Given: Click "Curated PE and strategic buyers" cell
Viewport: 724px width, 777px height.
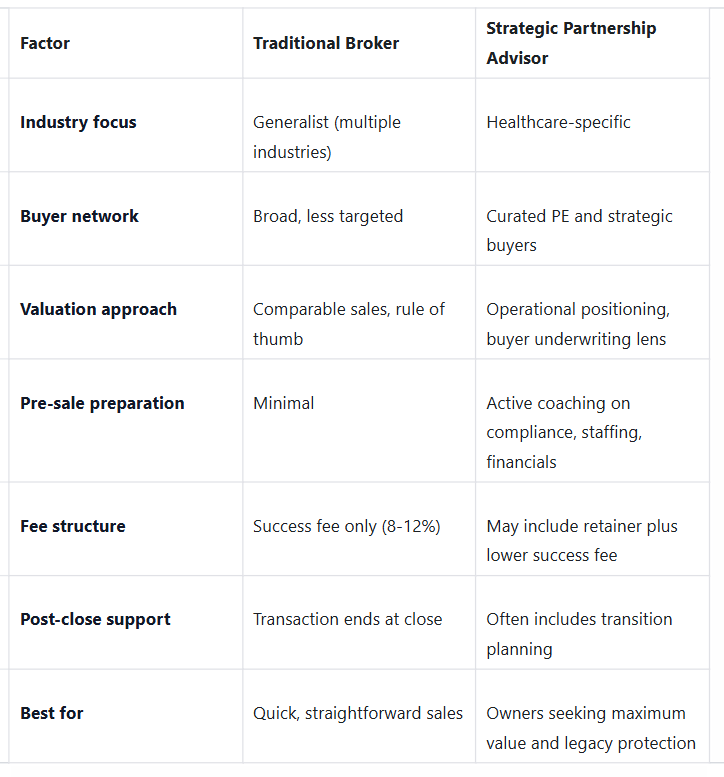Looking at the screenshot, I should 579,230.
